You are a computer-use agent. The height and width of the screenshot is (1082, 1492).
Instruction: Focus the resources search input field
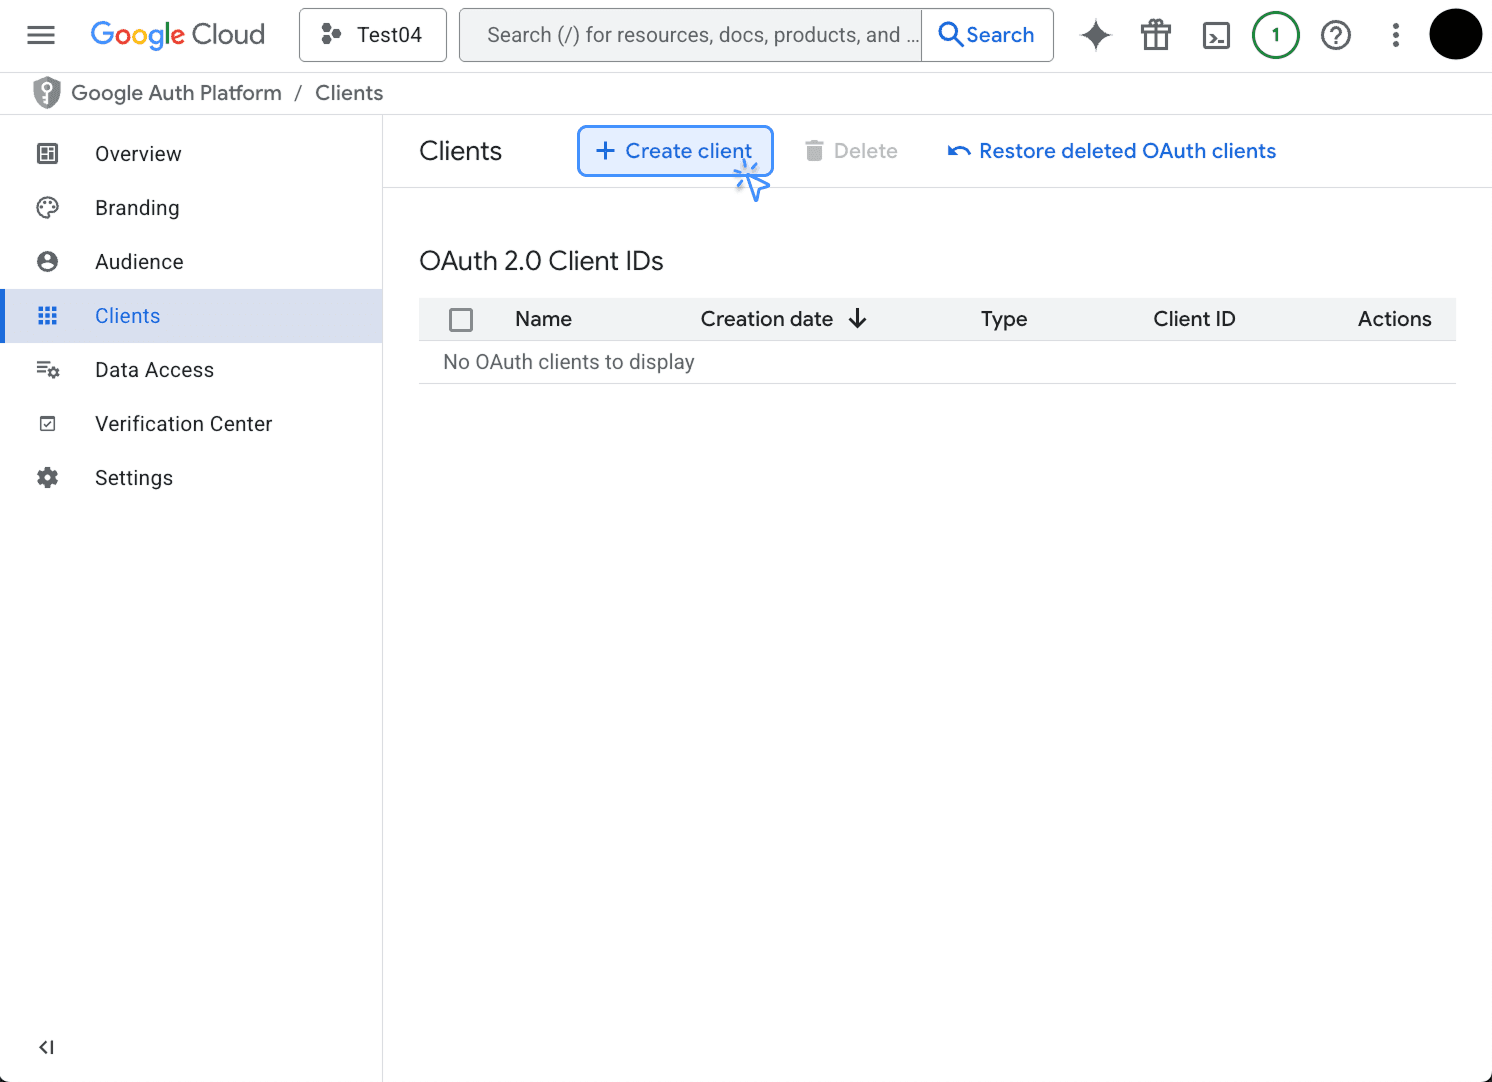[691, 35]
